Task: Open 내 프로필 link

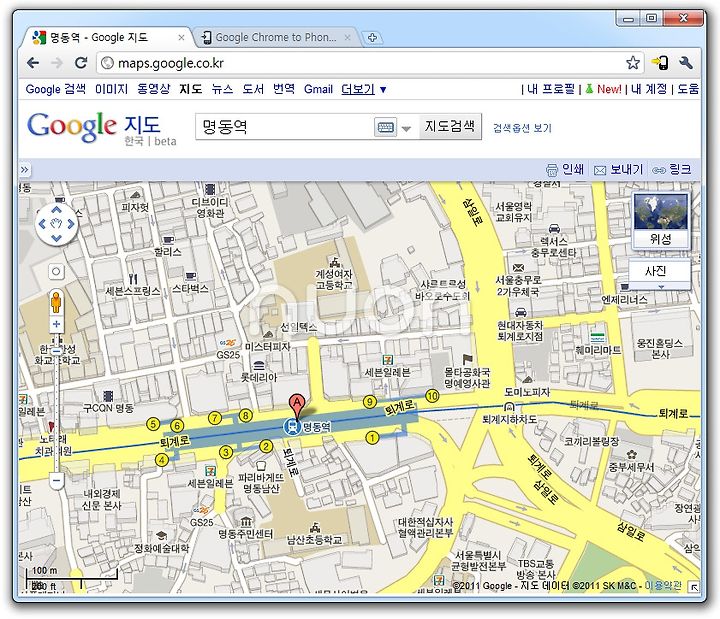Action: [551, 89]
